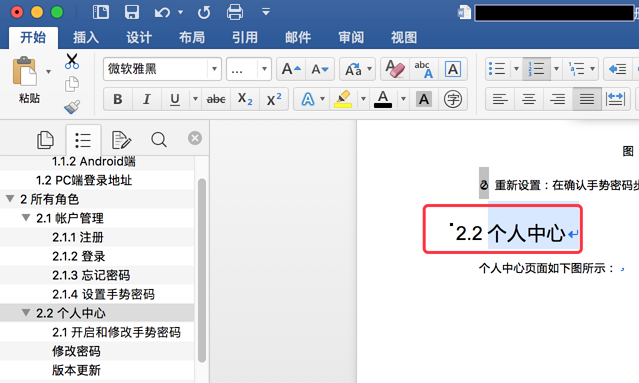
Task: Click Align Left
Action: pyautogui.click(x=500, y=99)
